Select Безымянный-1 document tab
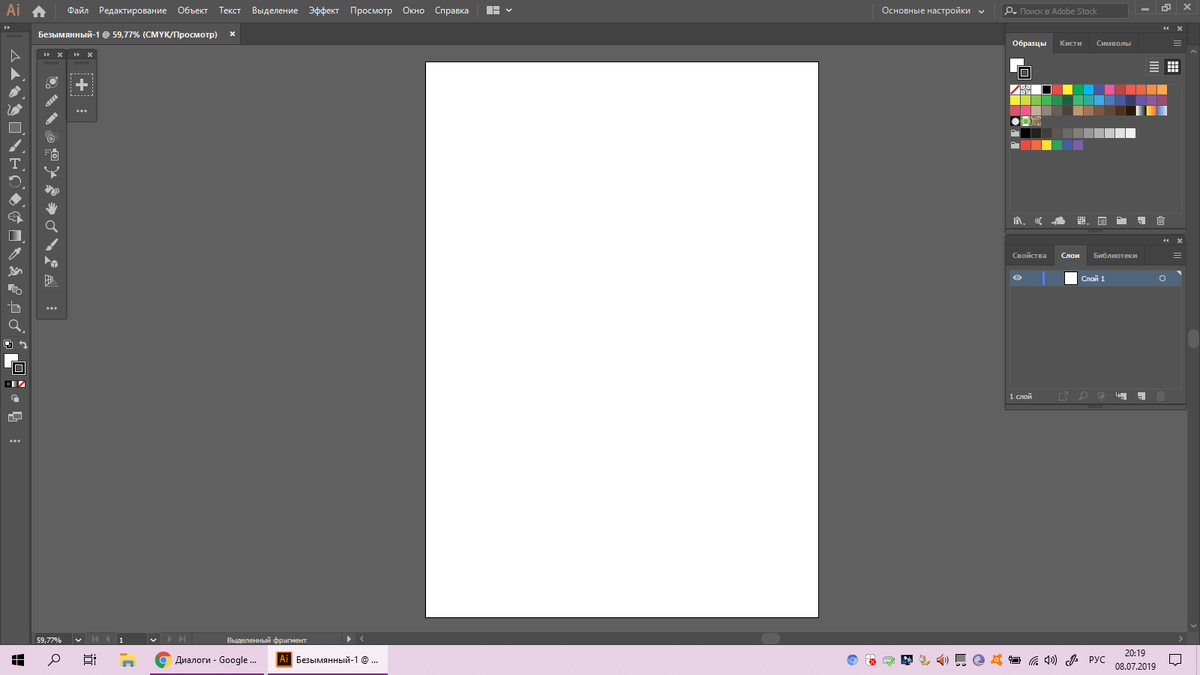The width and height of the screenshot is (1200, 675). [127, 34]
